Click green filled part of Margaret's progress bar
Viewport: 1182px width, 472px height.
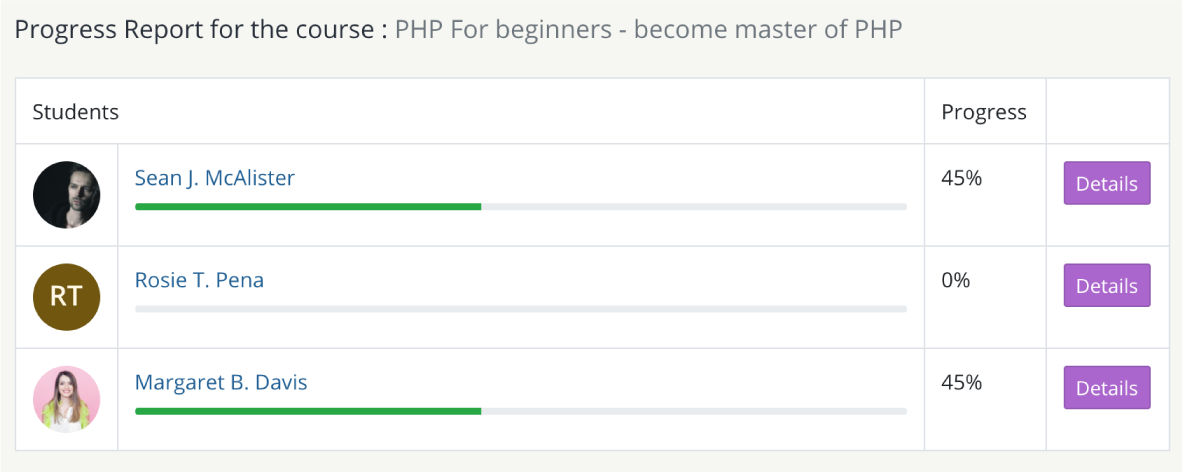308,412
